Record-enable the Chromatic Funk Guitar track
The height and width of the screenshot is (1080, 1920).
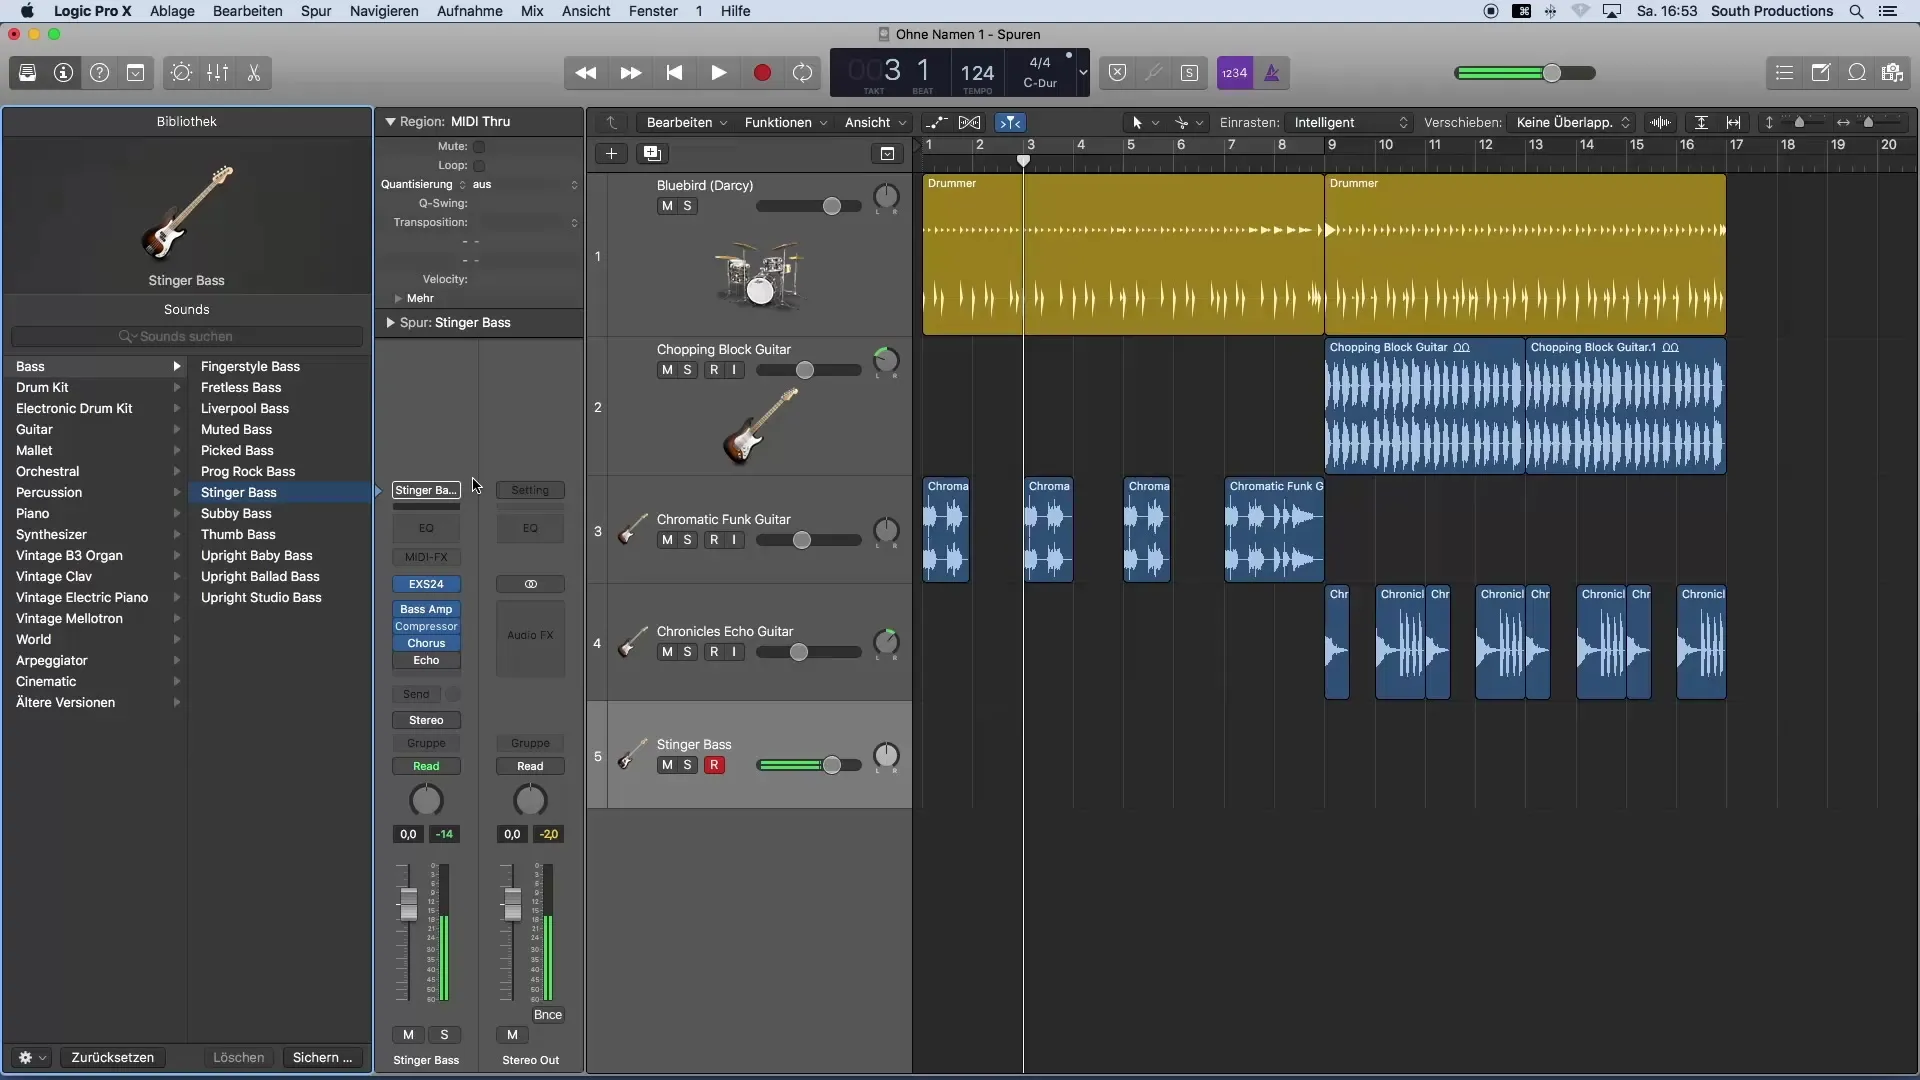pyautogui.click(x=714, y=540)
